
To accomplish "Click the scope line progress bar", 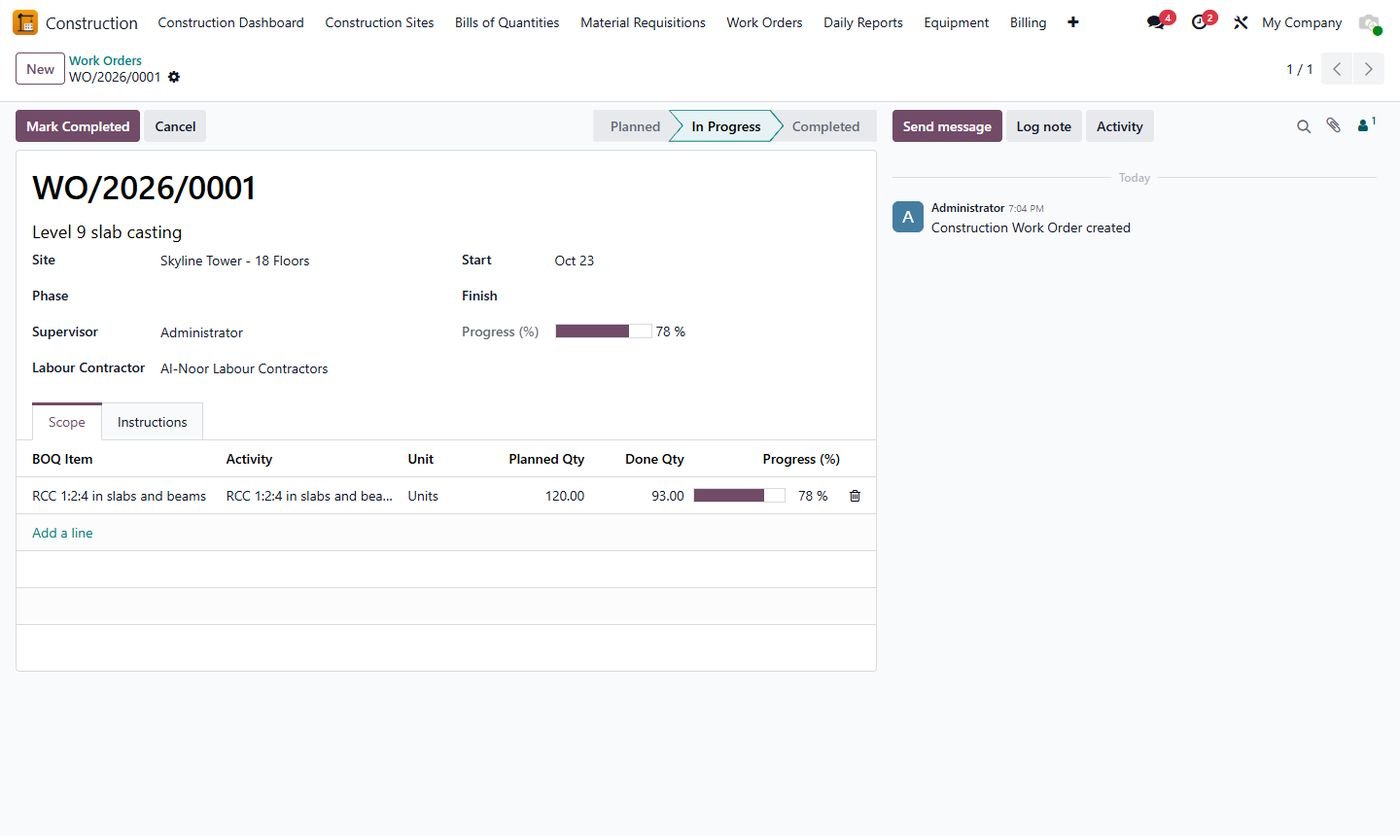I will (739, 495).
